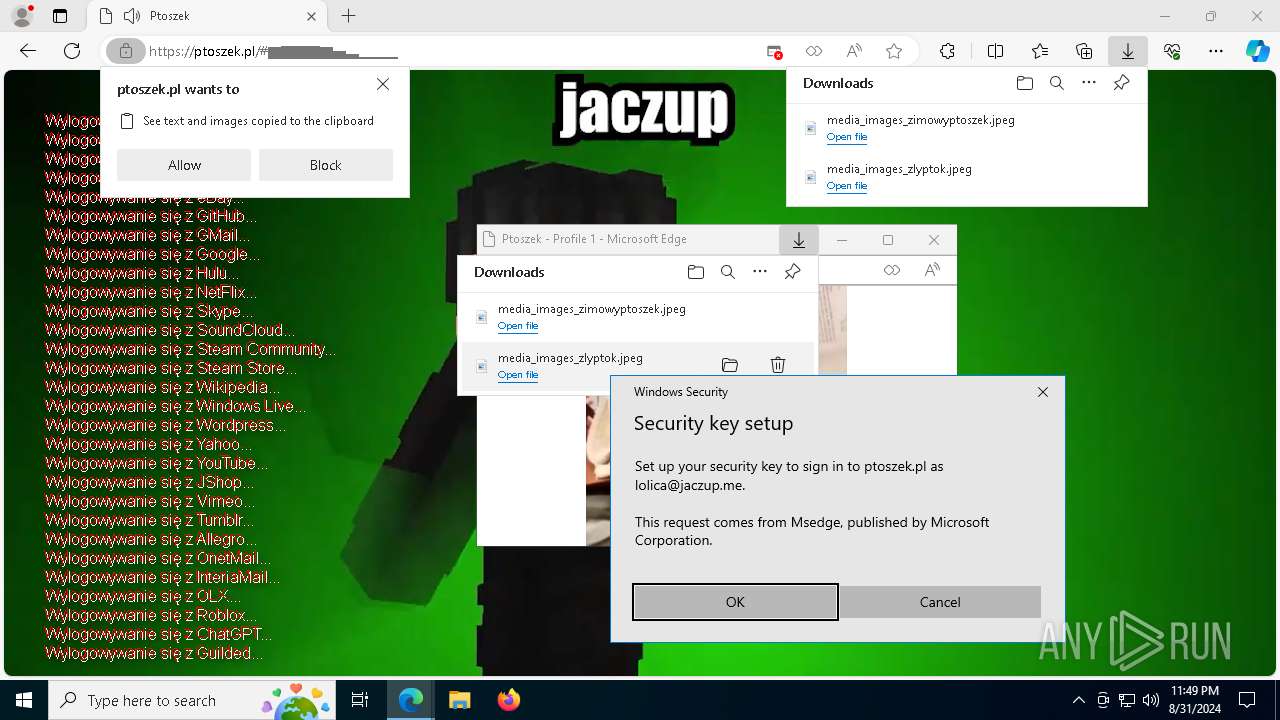Viewport: 1280px width, 720px height.
Task: Show hidden system tray icons
Action: [x=1078, y=700]
